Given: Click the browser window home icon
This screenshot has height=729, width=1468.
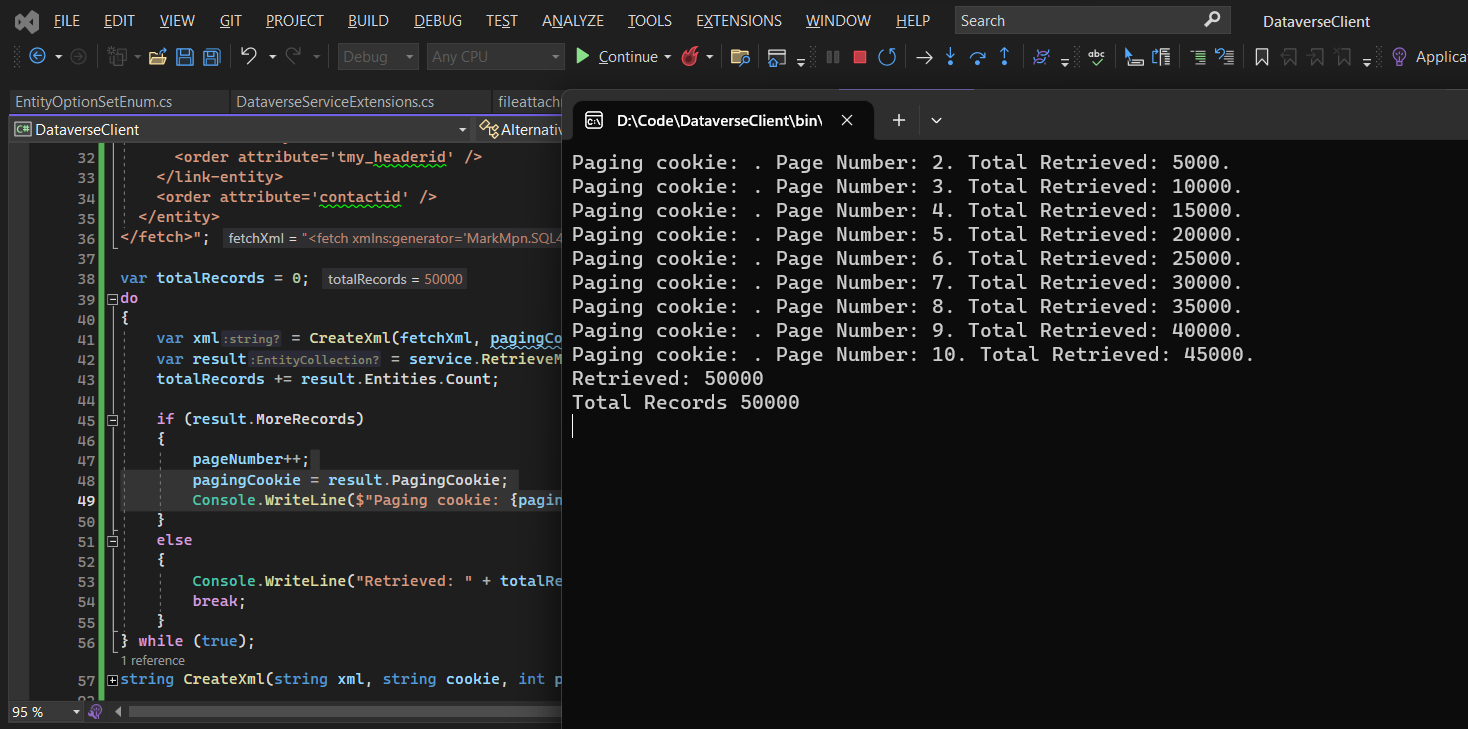Looking at the screenshot, I should click(x=777, y=57).
